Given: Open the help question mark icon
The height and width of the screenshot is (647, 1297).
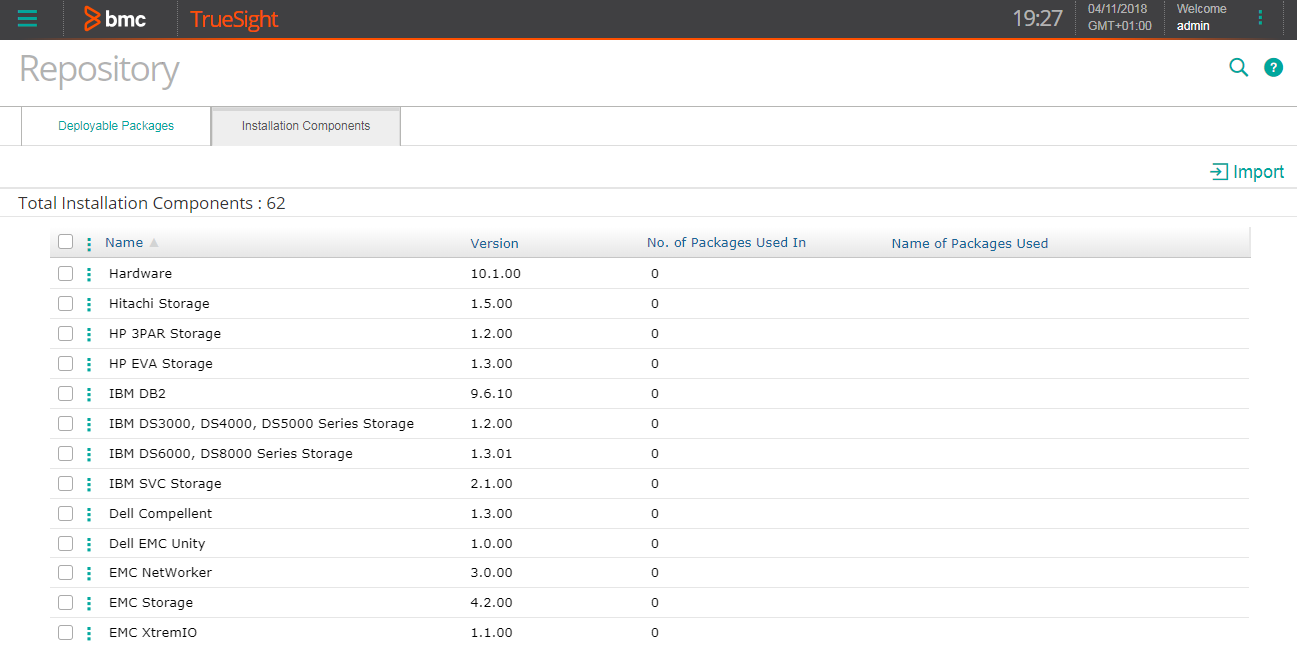Looking at the screenshot, I should 1273,68.
